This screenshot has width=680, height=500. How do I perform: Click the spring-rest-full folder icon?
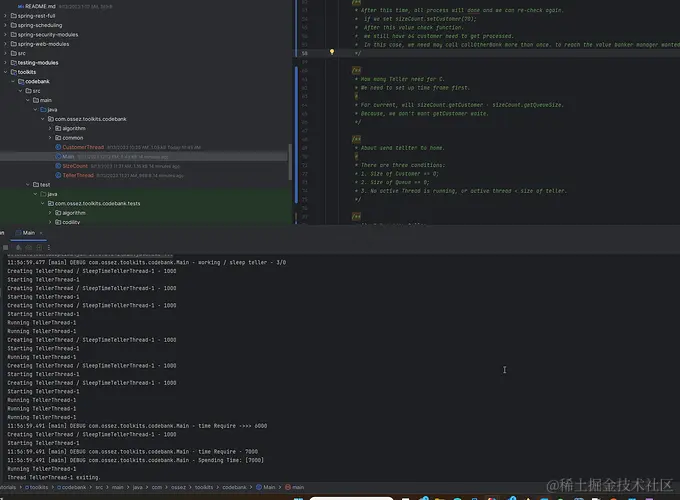coord(14,16)
